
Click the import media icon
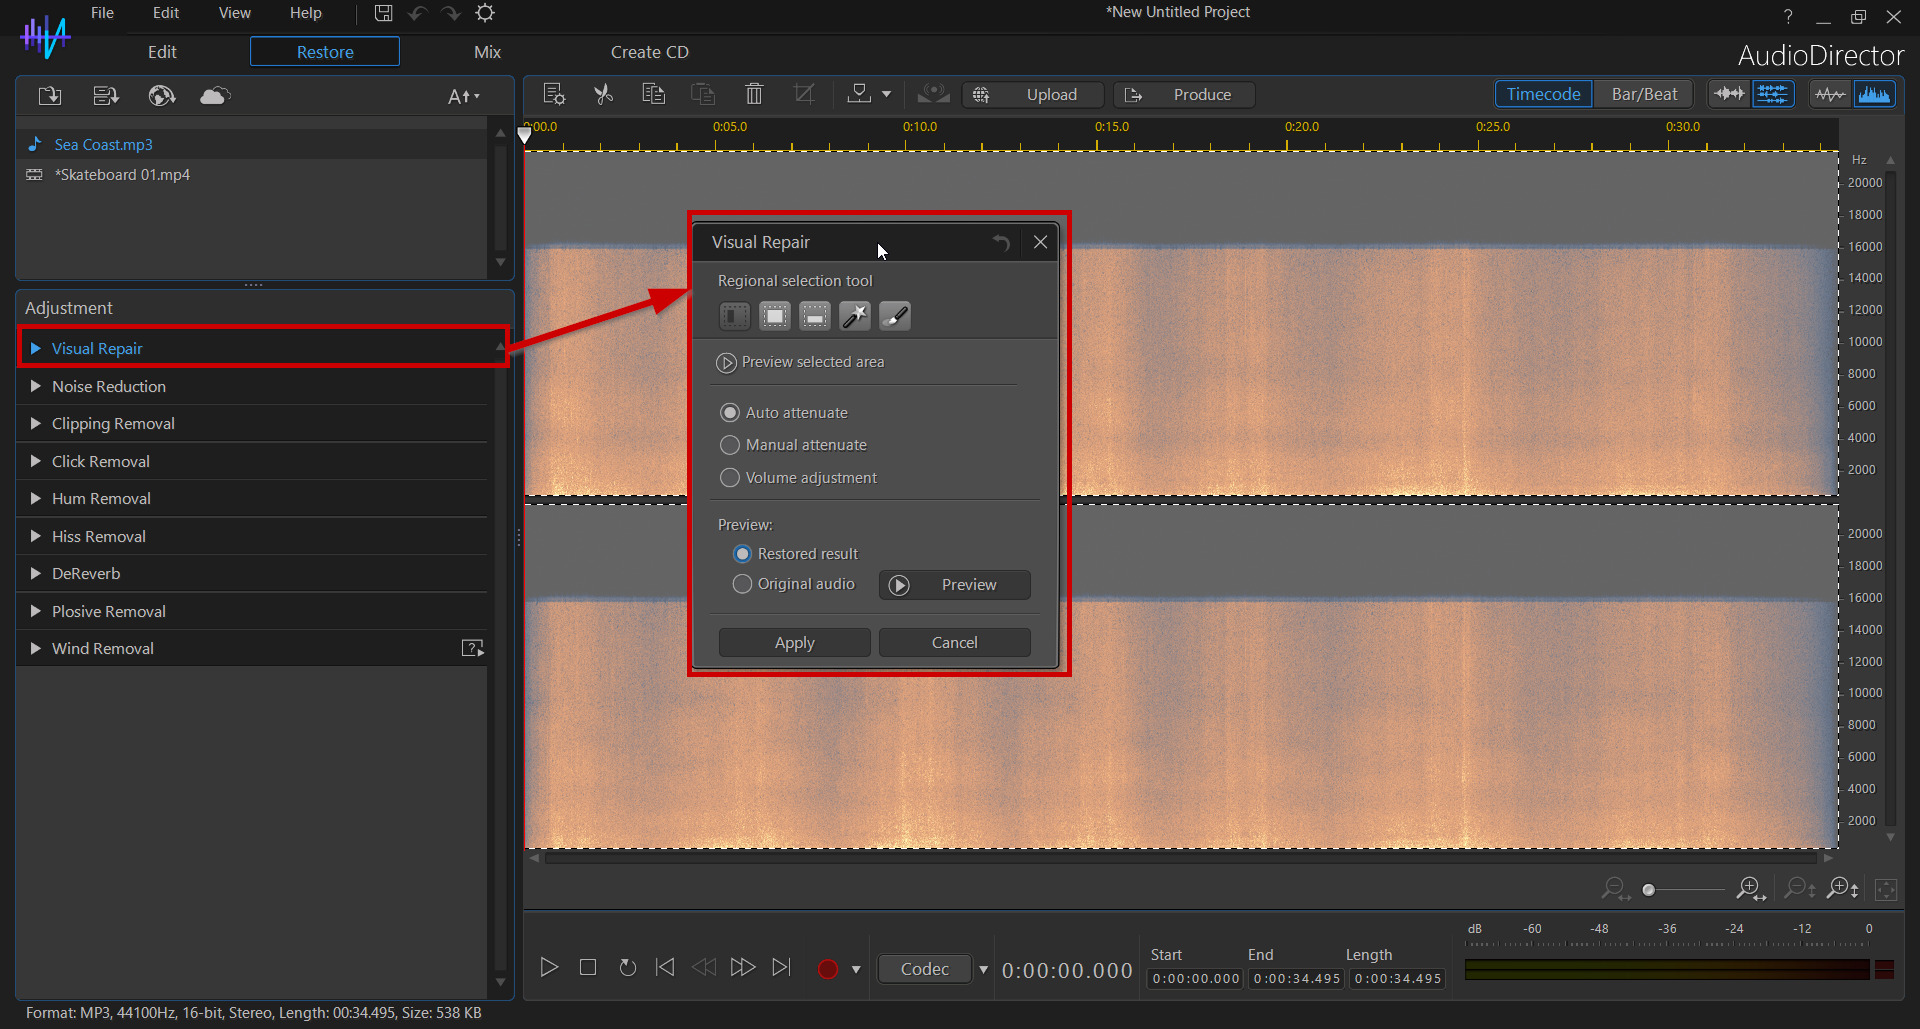click(x=50, y=96)
